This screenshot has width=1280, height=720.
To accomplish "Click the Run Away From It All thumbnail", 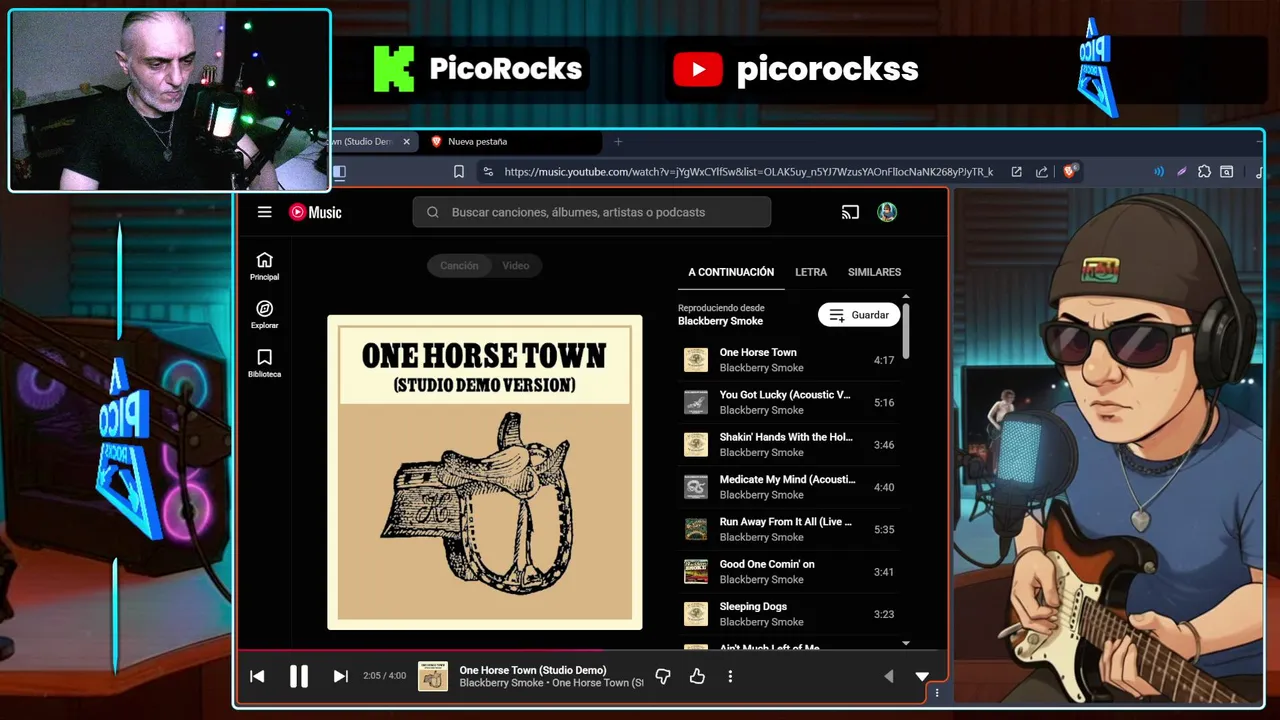I will [x=696, y=529].
